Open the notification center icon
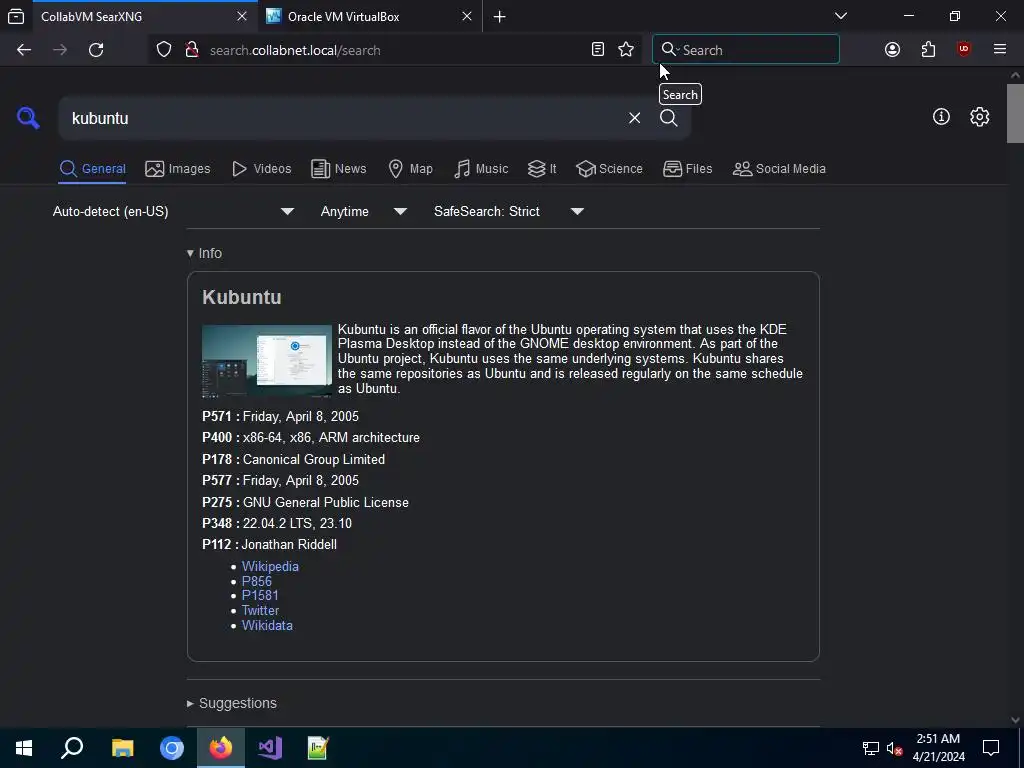Image resolution: width=1024 pixels, height=768 pixels. [991, 748]
